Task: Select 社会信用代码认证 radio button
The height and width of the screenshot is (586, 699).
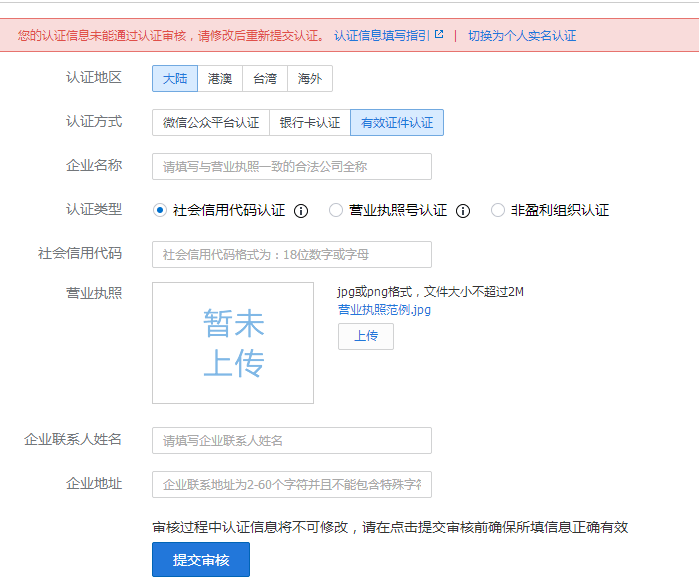Action: tap(160, 210)
